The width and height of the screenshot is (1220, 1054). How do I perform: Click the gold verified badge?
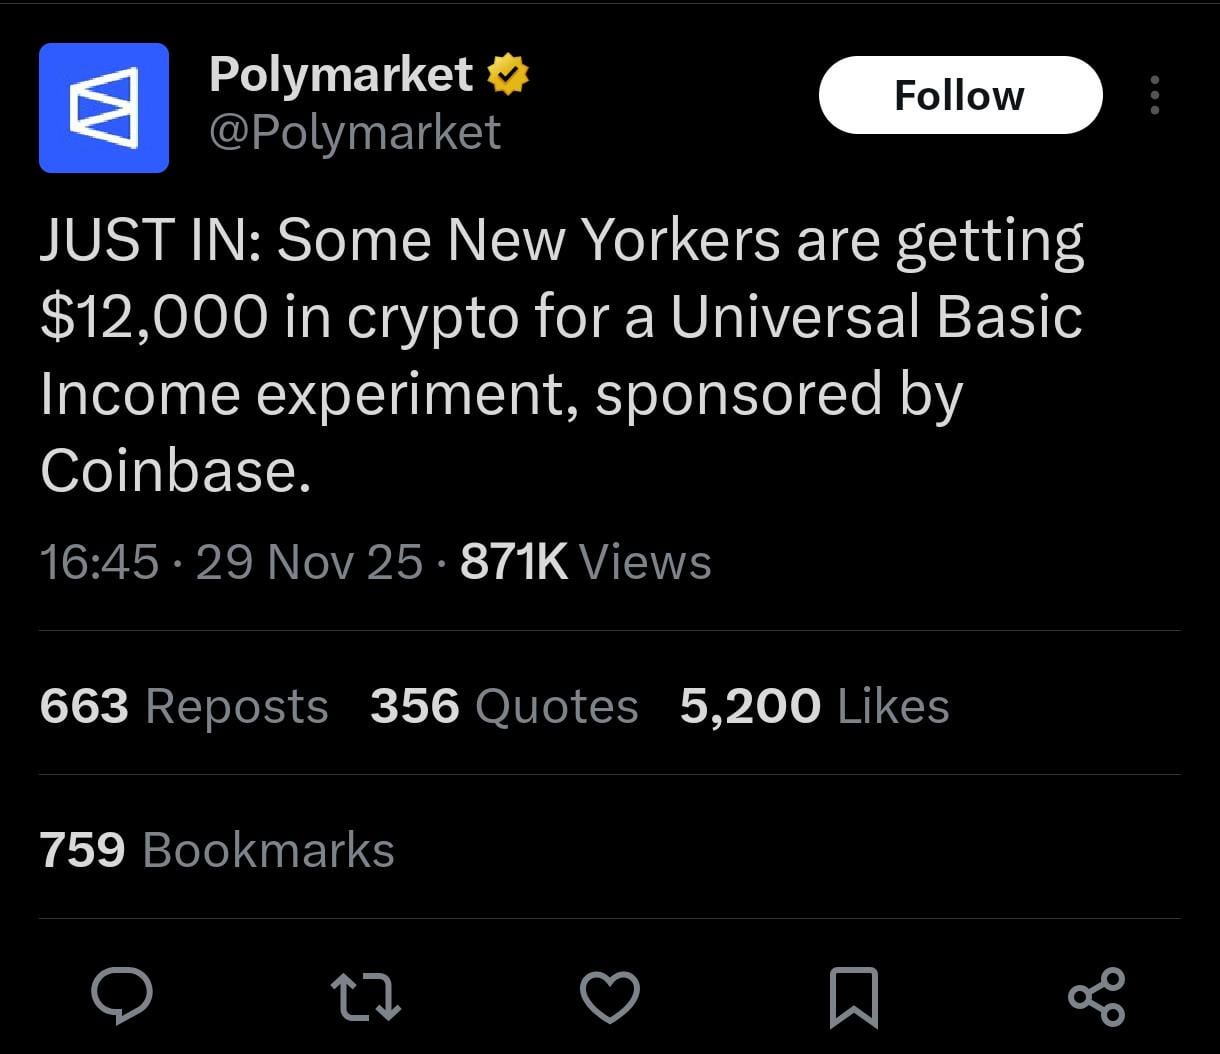click(x=508, y=76)
